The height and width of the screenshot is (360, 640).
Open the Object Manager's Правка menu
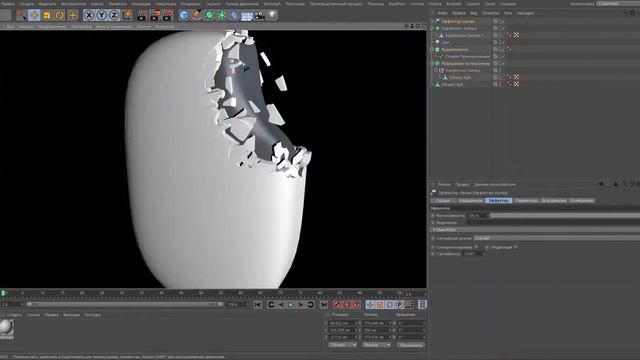(x=458, y=13)
